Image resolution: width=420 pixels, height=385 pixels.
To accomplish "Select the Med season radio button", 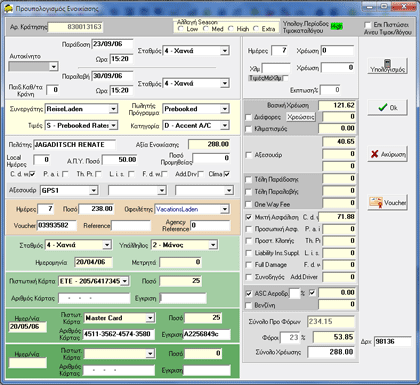I will click(x=206, y=29).
